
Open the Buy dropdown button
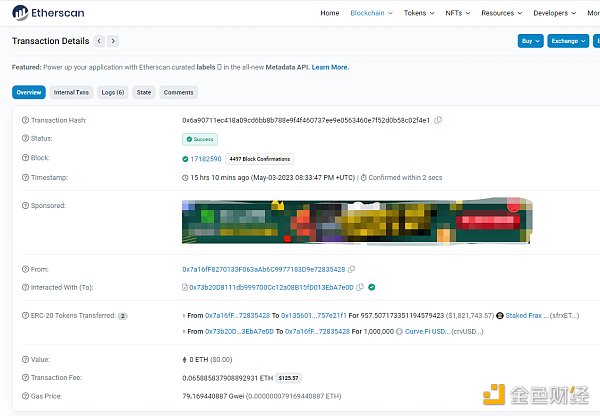(530, 41)
